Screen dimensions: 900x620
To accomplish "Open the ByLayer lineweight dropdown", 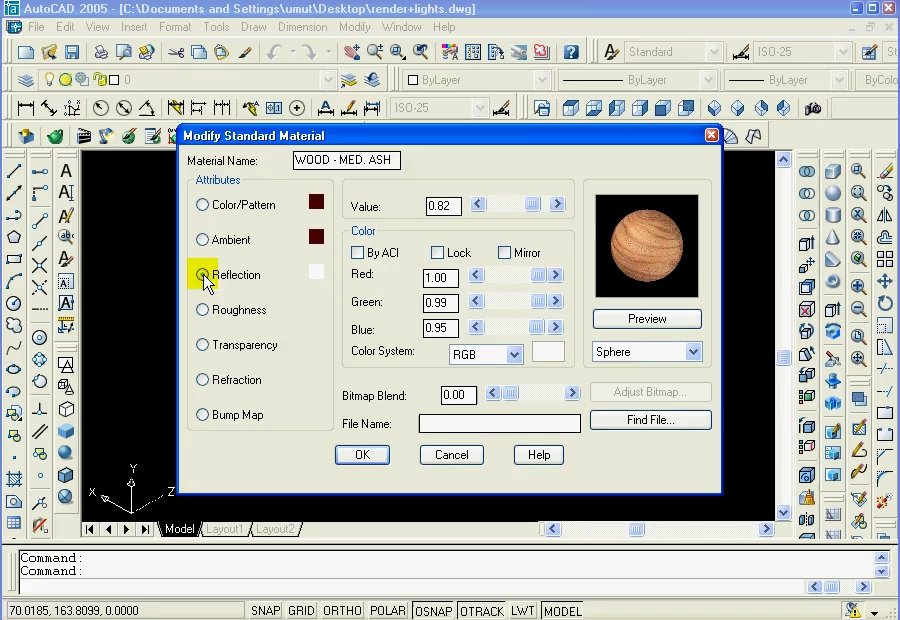I will [839, 80].
